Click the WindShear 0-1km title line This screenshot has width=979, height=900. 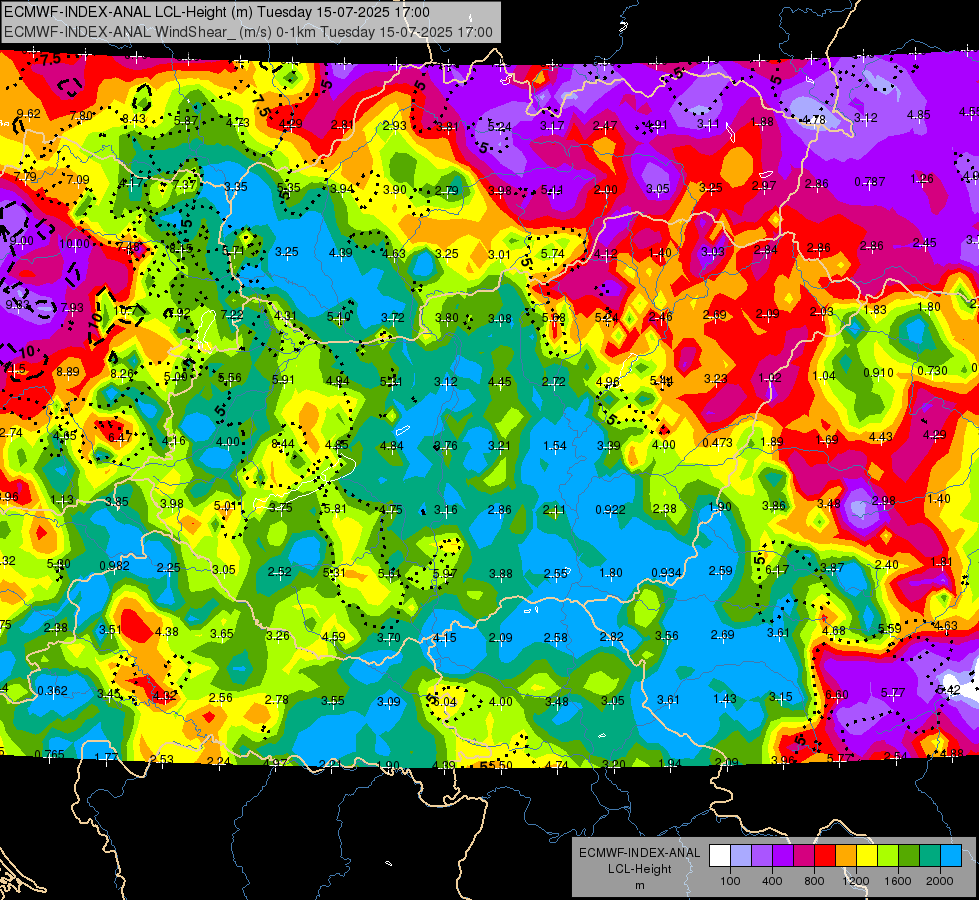coord(248,32)
